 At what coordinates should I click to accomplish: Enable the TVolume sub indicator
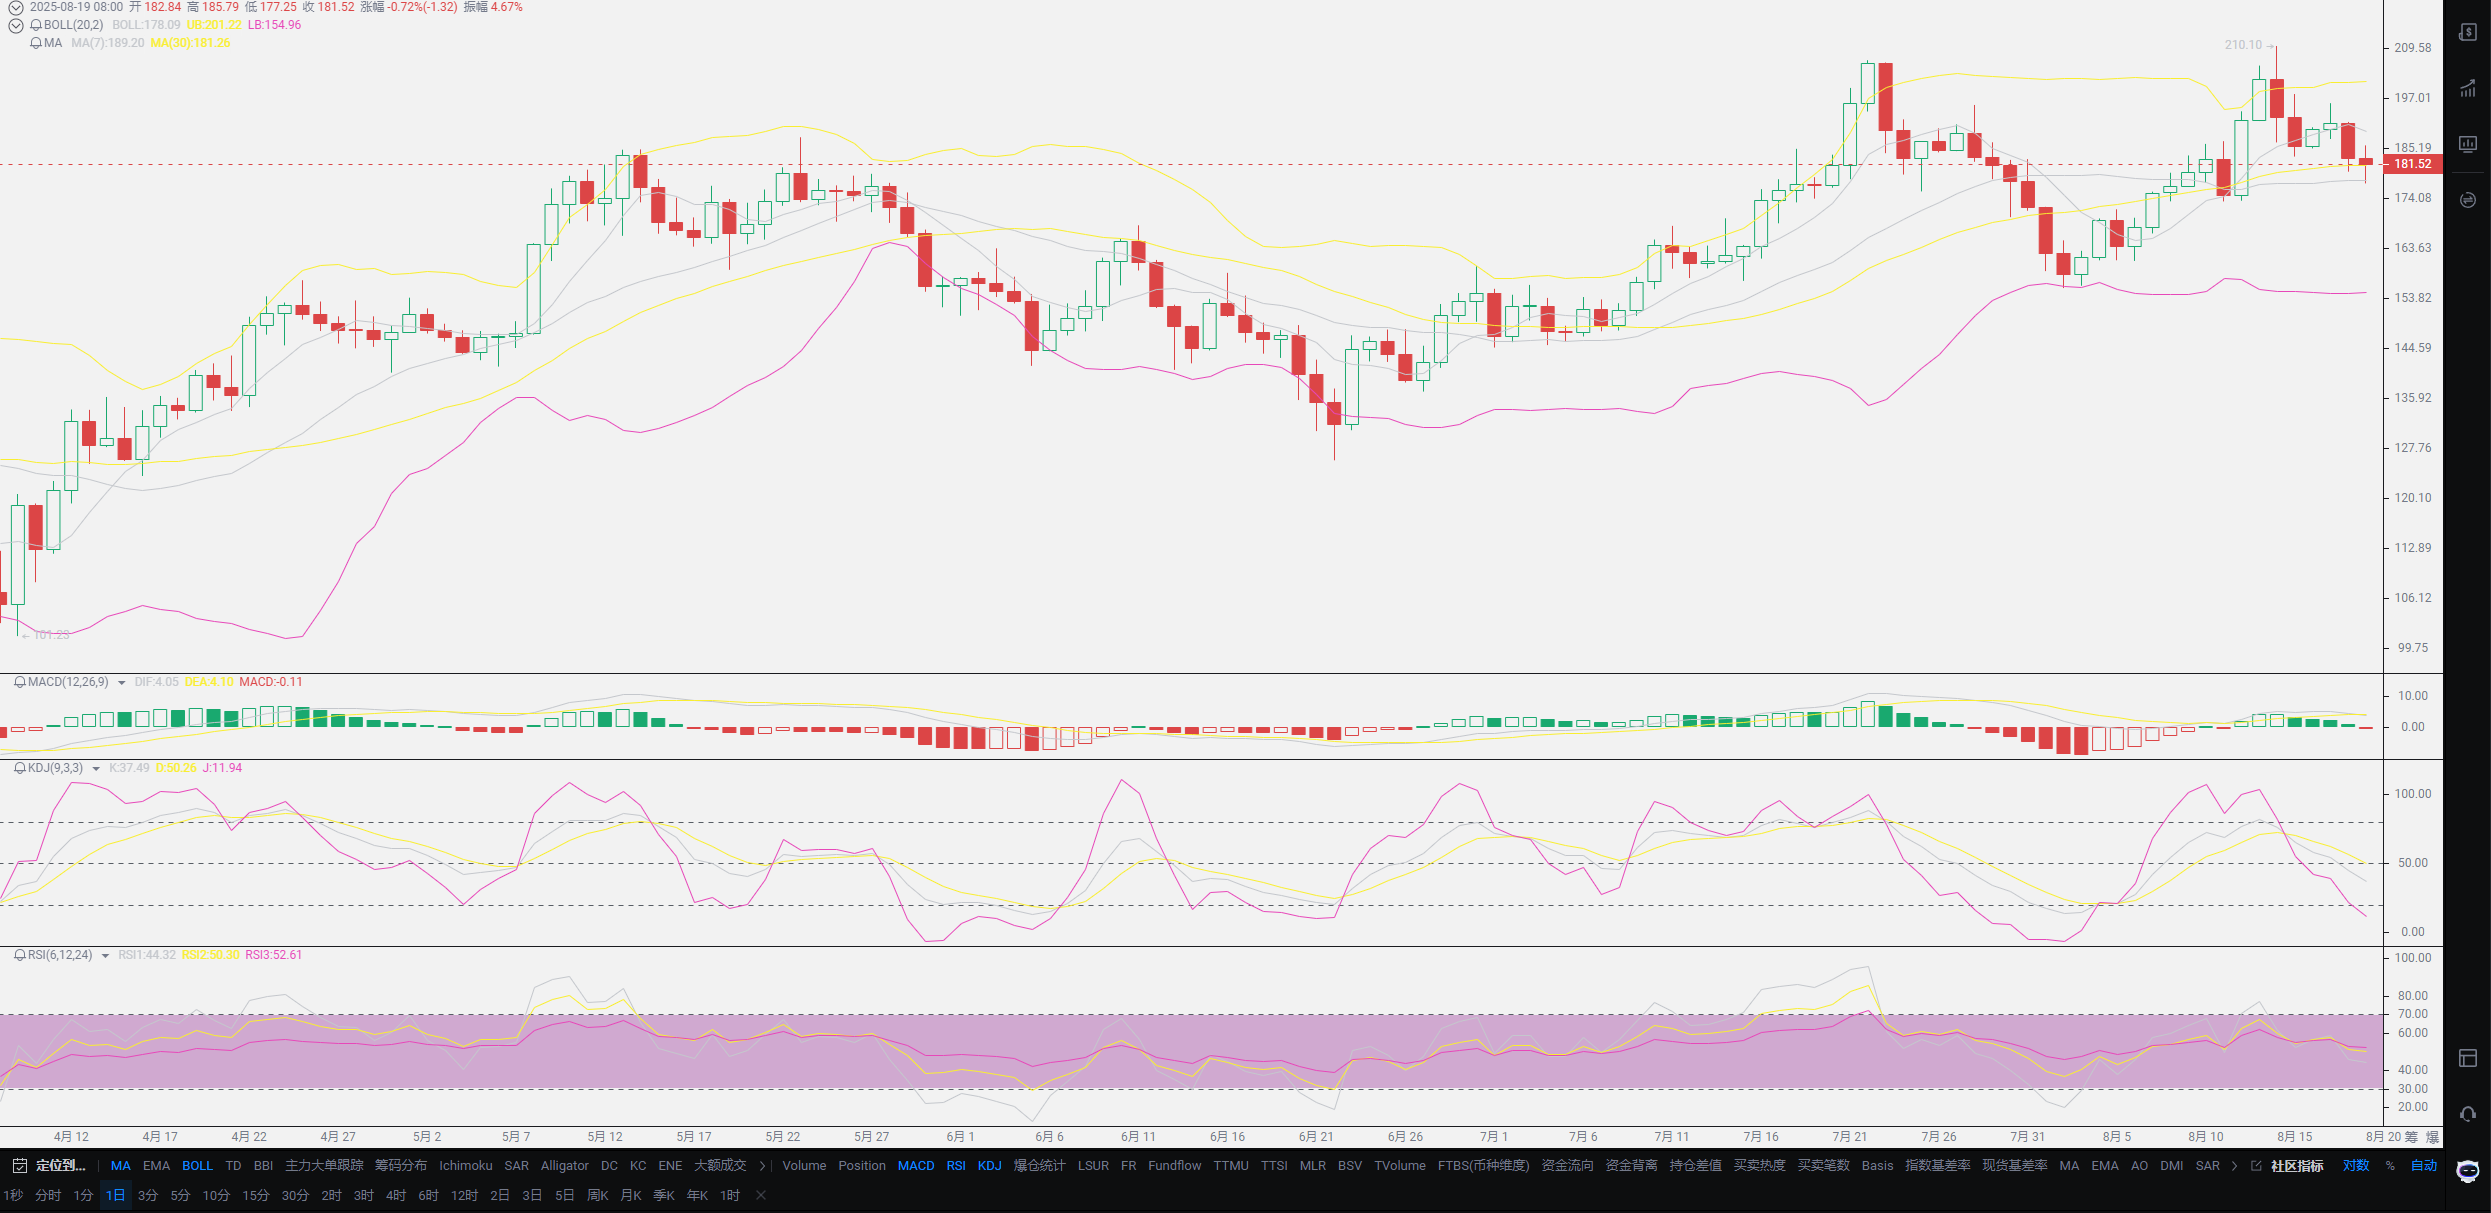[1400, 1166]
